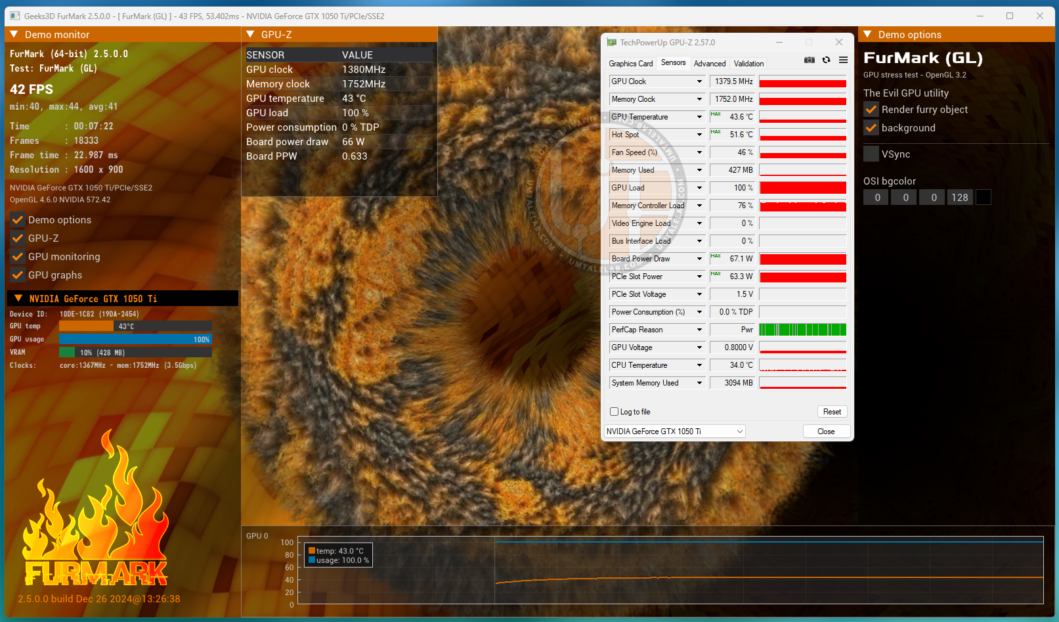Toggle the GPU-Z checkbox in Demo monitor

coord(18,238)
